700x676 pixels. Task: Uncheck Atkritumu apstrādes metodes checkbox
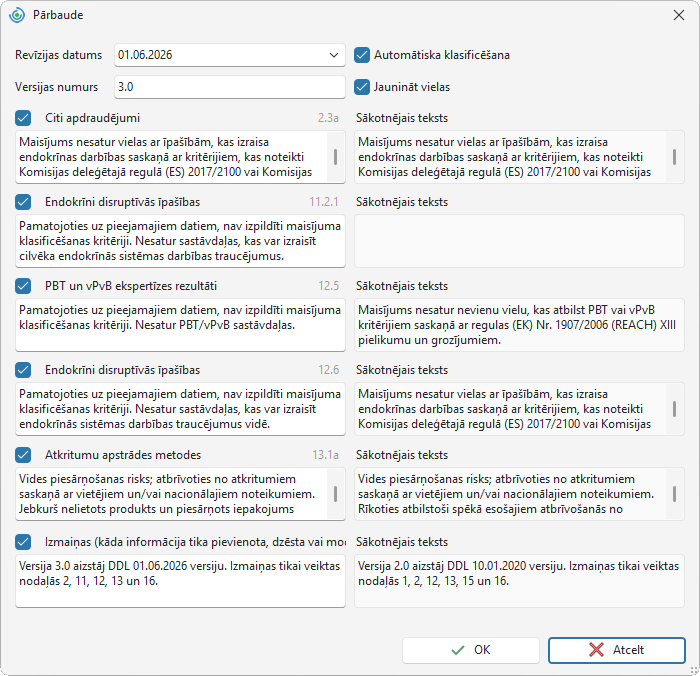coord(23,455)
